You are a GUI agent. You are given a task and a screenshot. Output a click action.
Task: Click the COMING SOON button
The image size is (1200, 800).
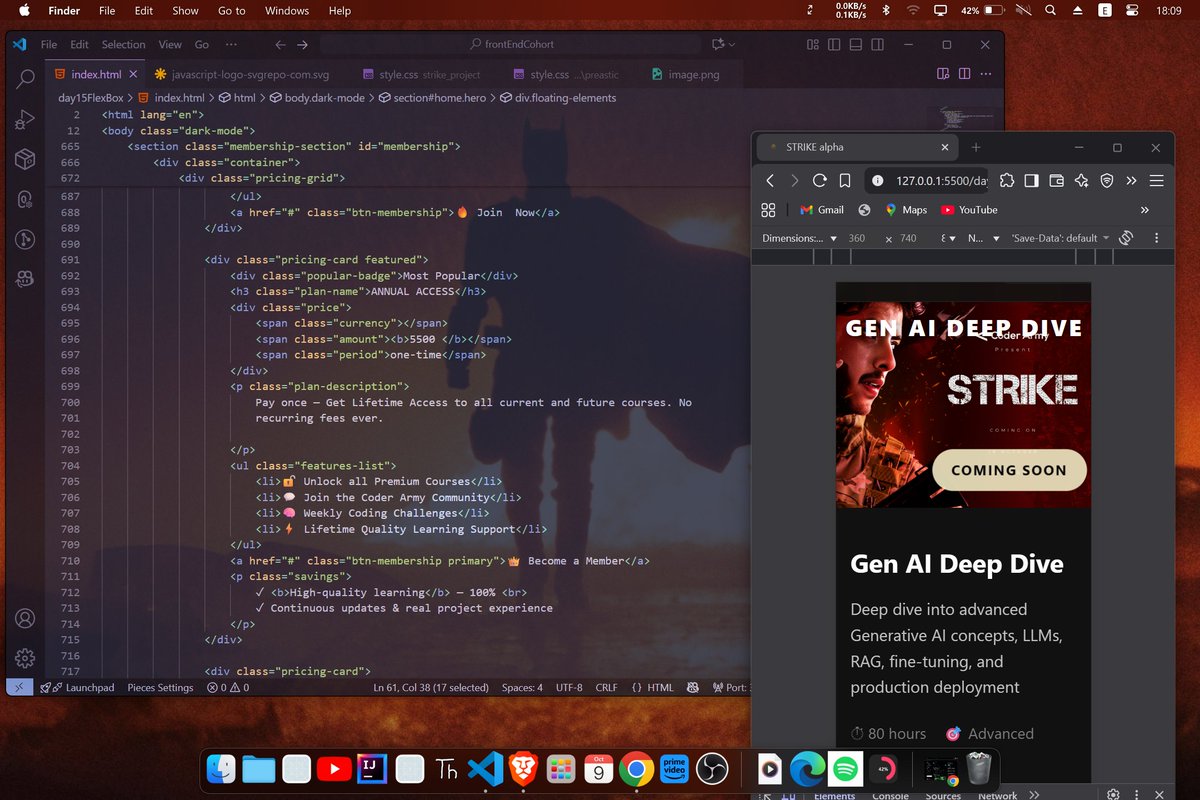pos(1008,470)
